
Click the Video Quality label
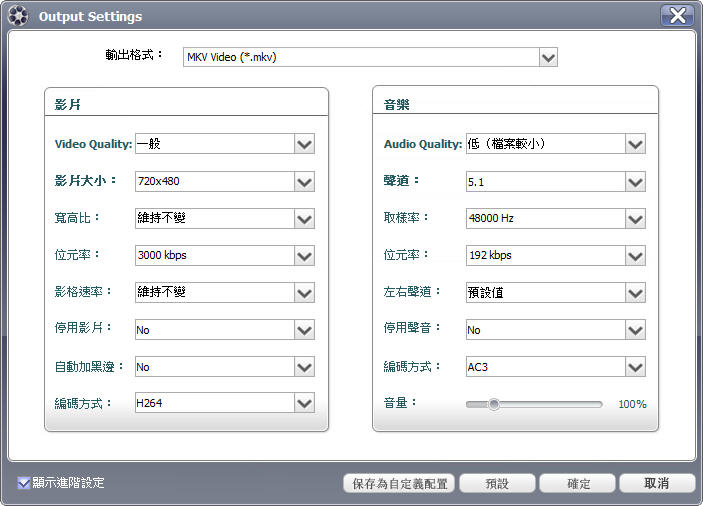click(93, 144)
